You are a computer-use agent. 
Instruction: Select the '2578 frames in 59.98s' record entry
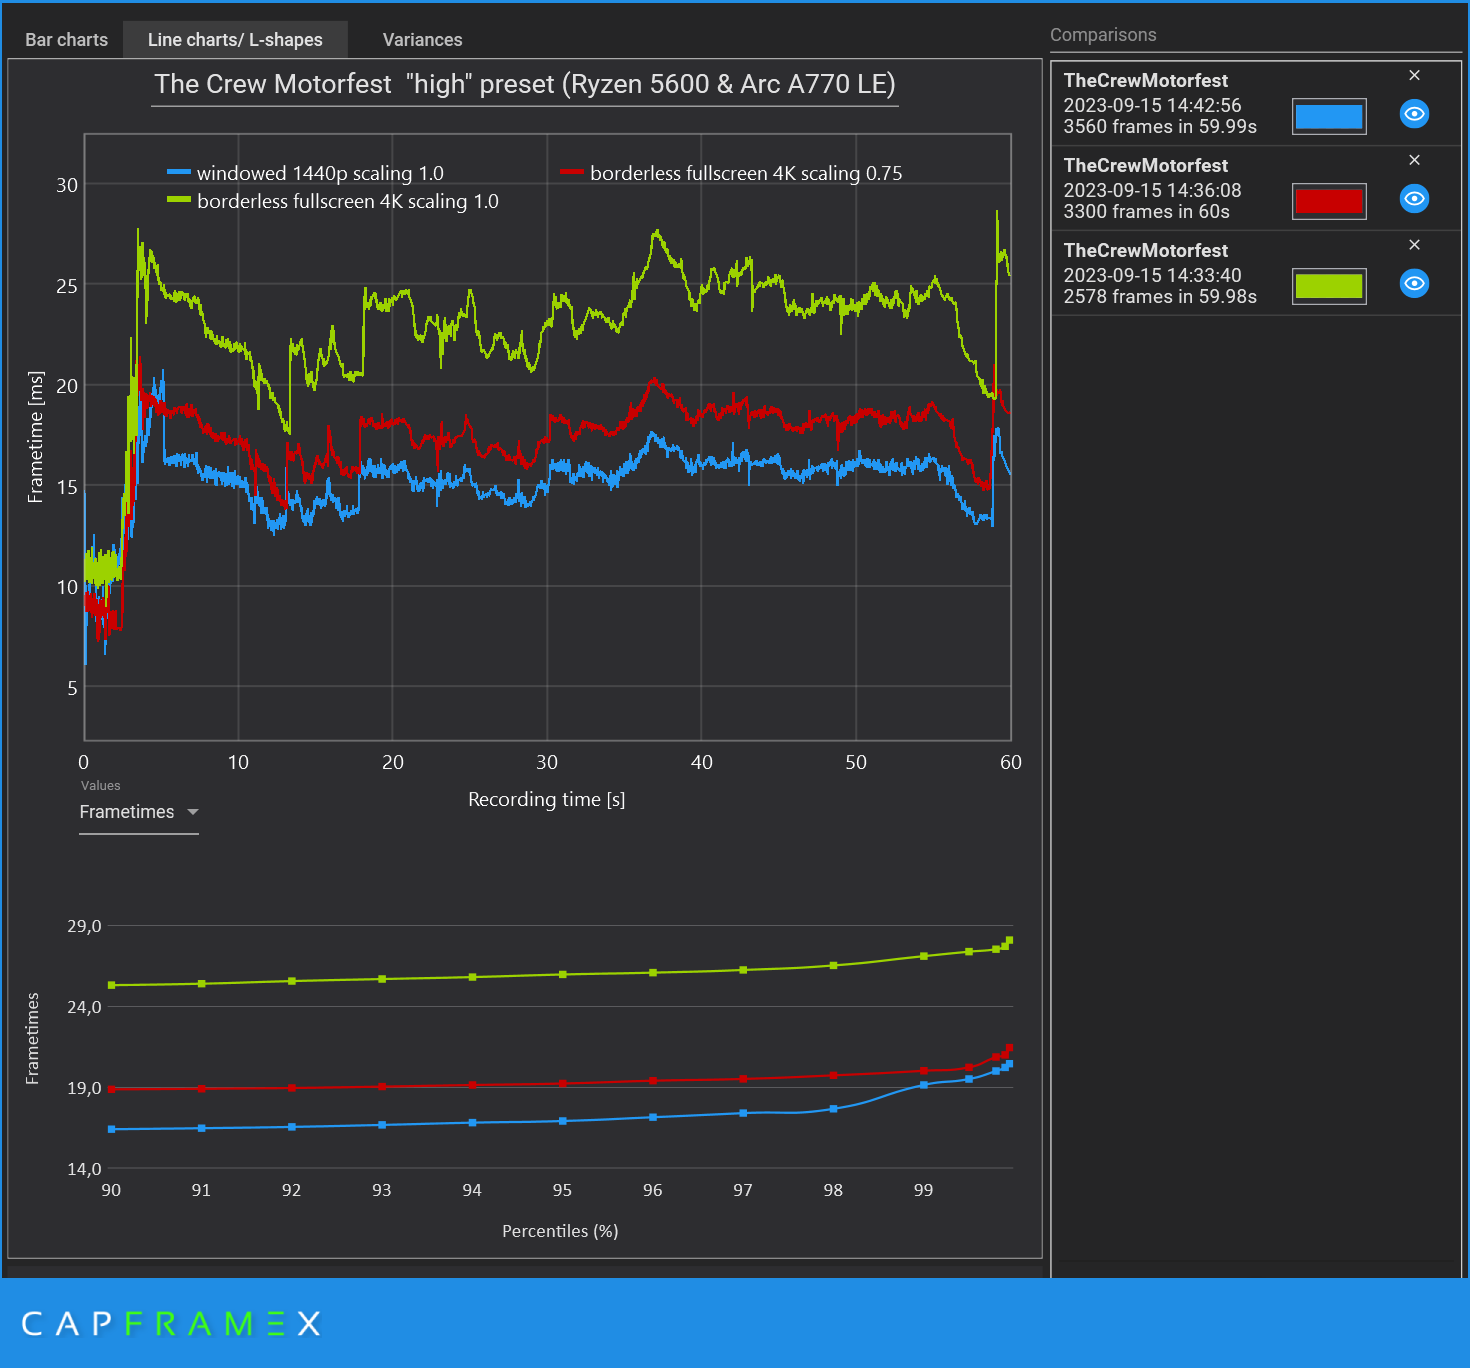pos(1256,274)
